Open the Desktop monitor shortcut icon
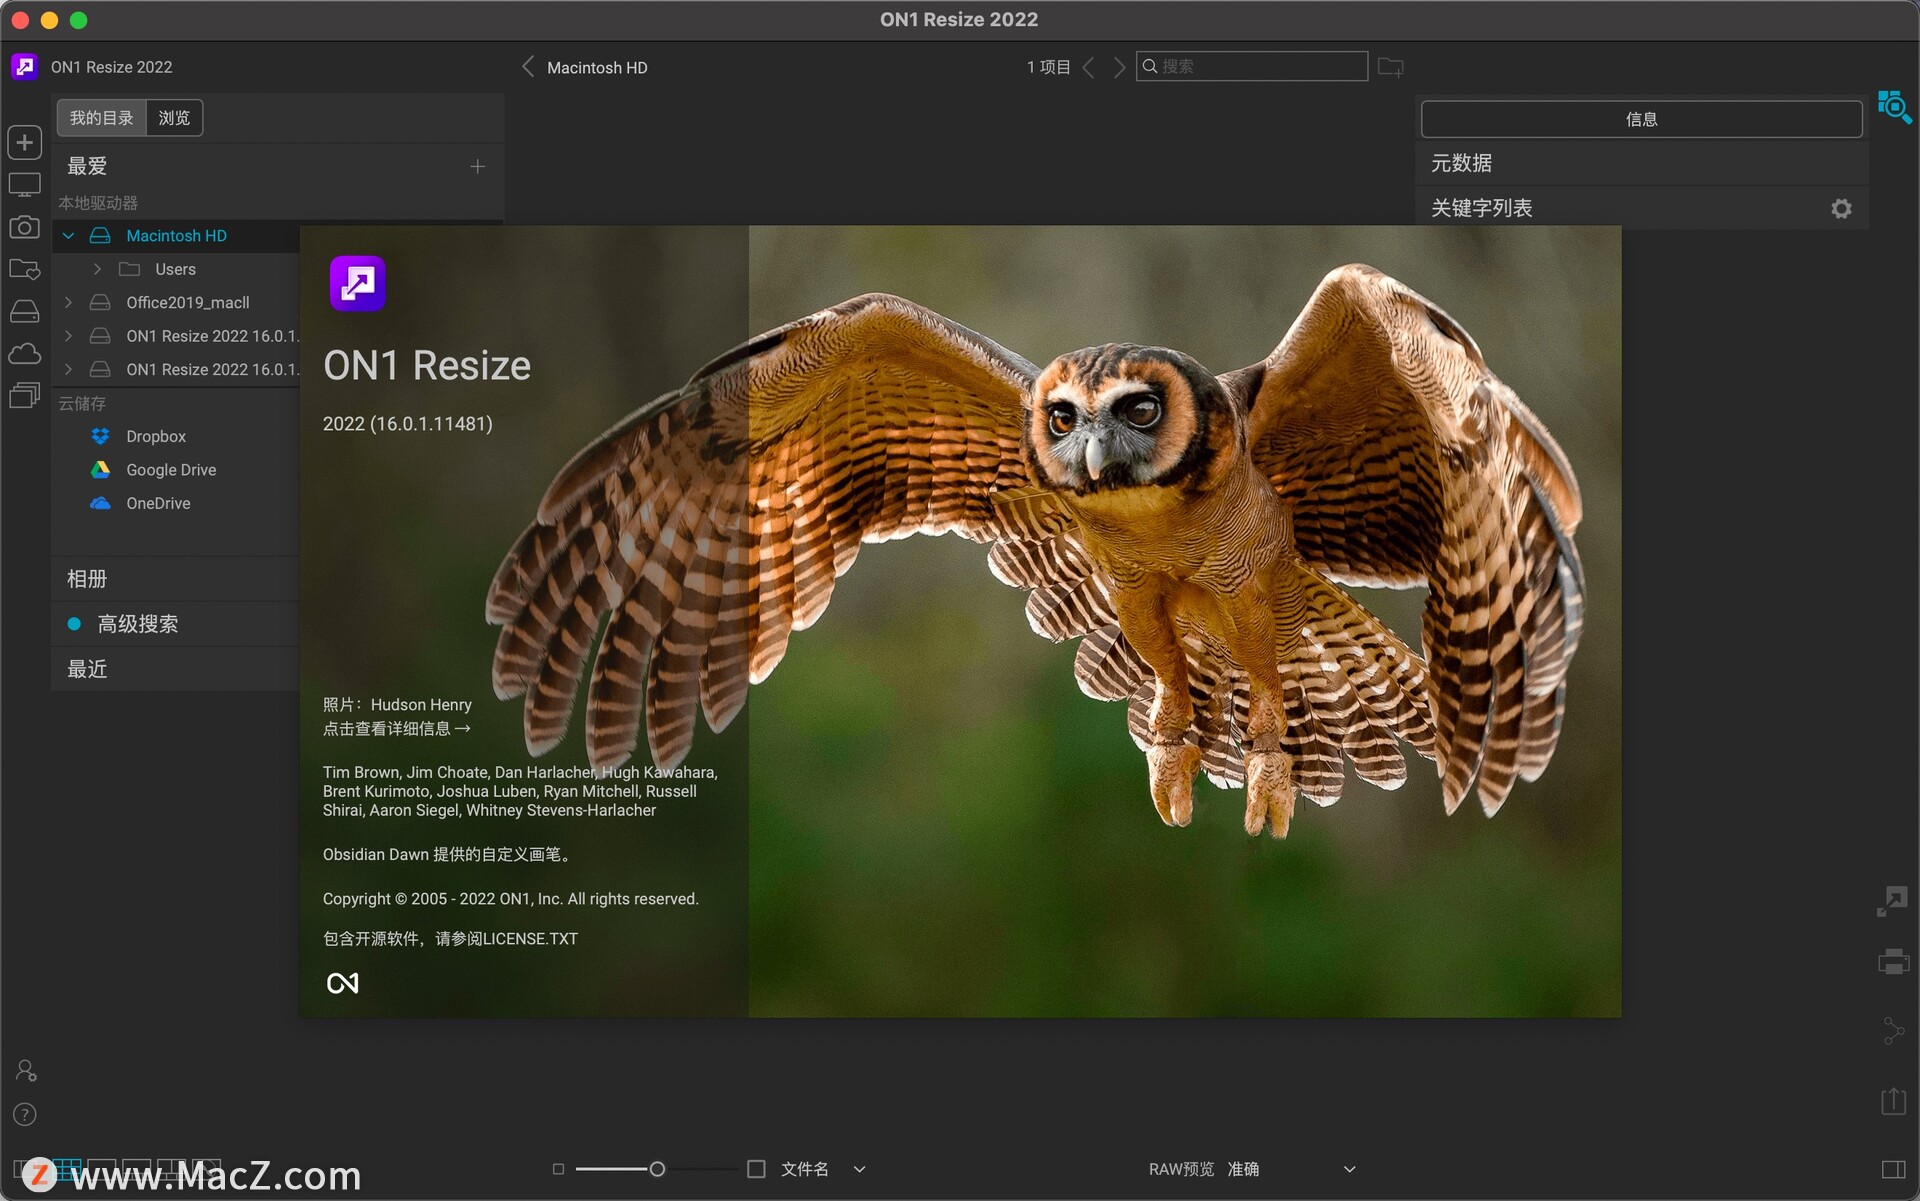Screen dimensions: 1920x1201 coord(25,185)
